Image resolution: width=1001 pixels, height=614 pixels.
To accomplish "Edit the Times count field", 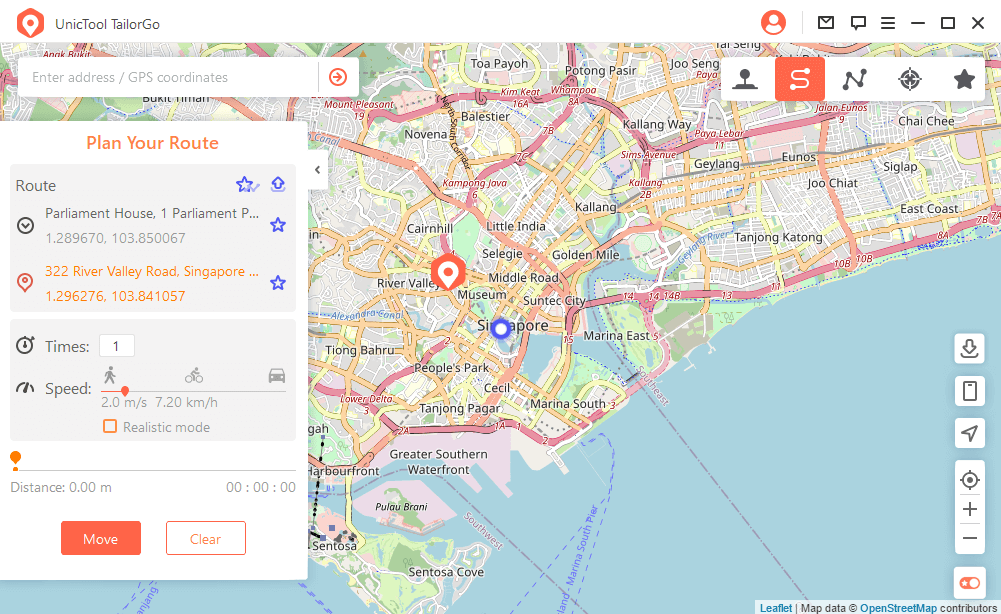I will 117,346.
